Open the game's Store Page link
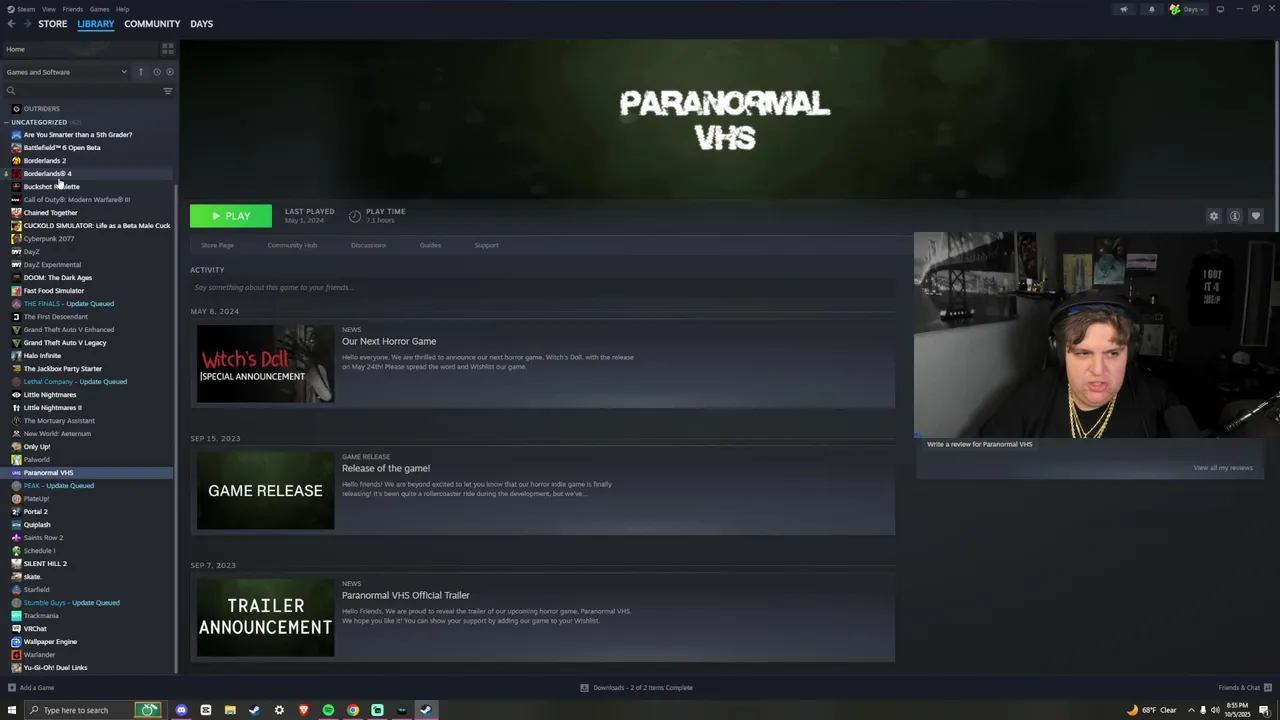This screenshot has height=720, width=1280. pos(217,245)
